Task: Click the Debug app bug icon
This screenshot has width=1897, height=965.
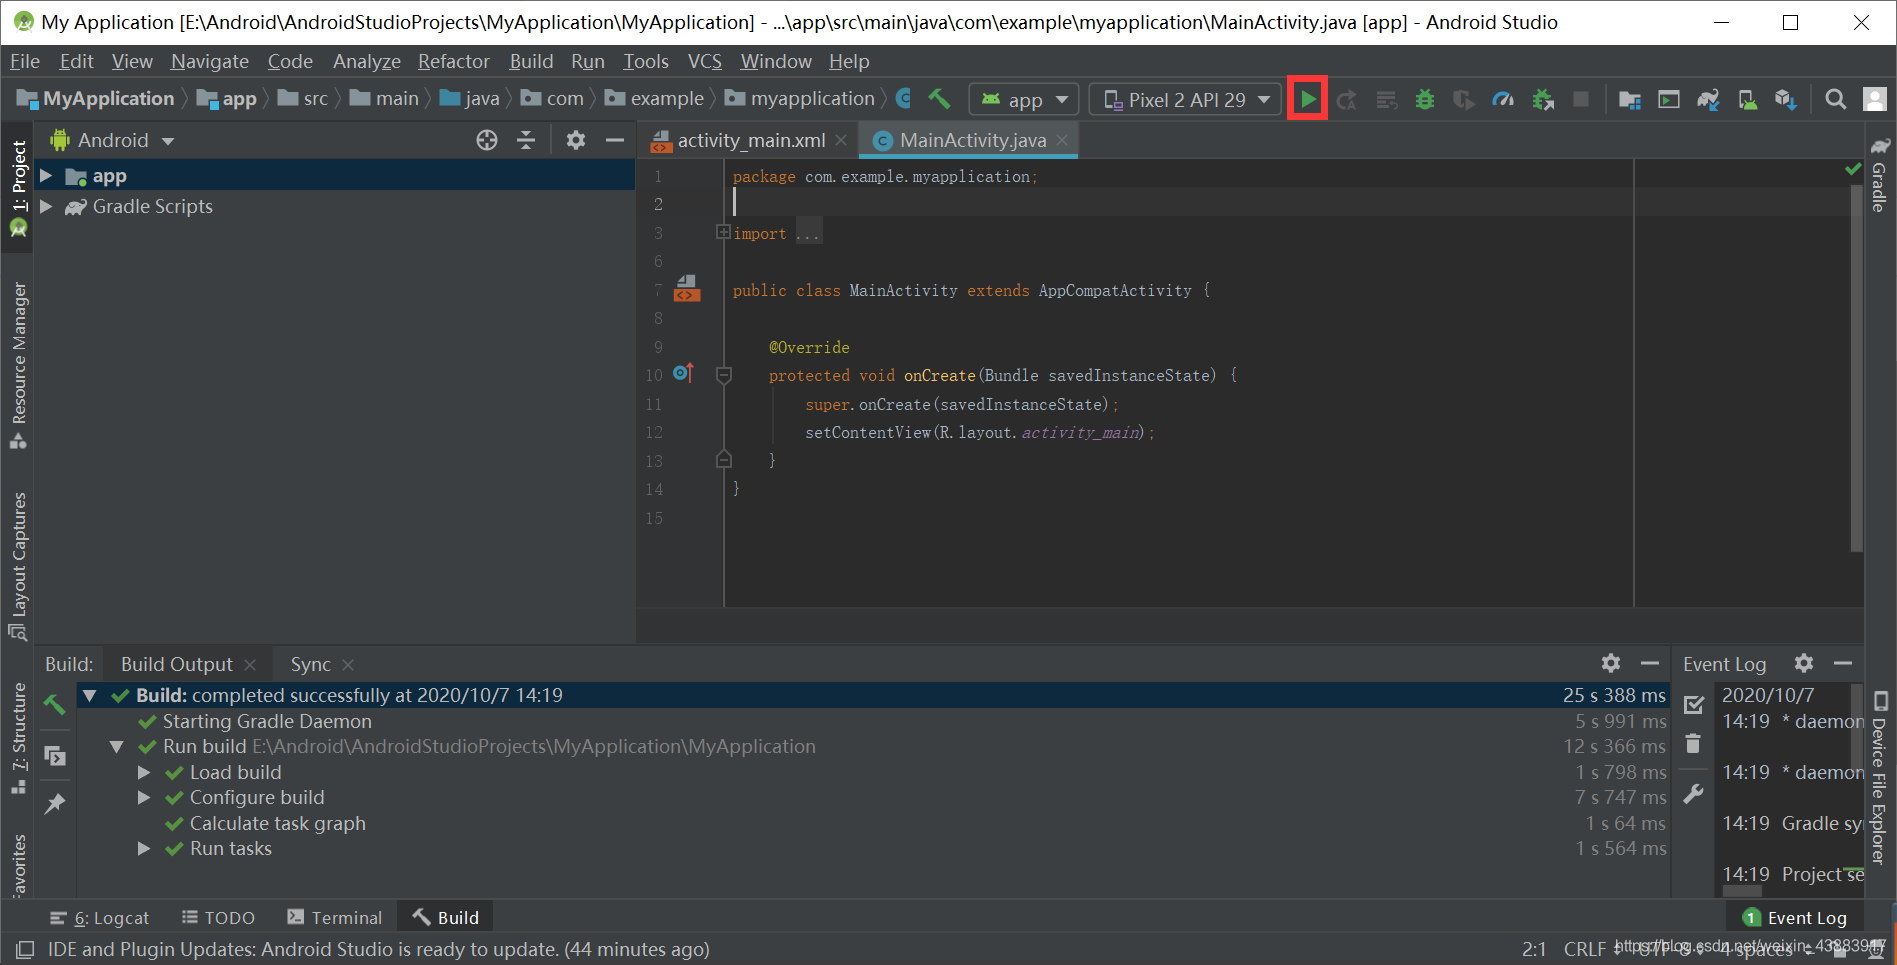Action: (x=1424, y=99)
